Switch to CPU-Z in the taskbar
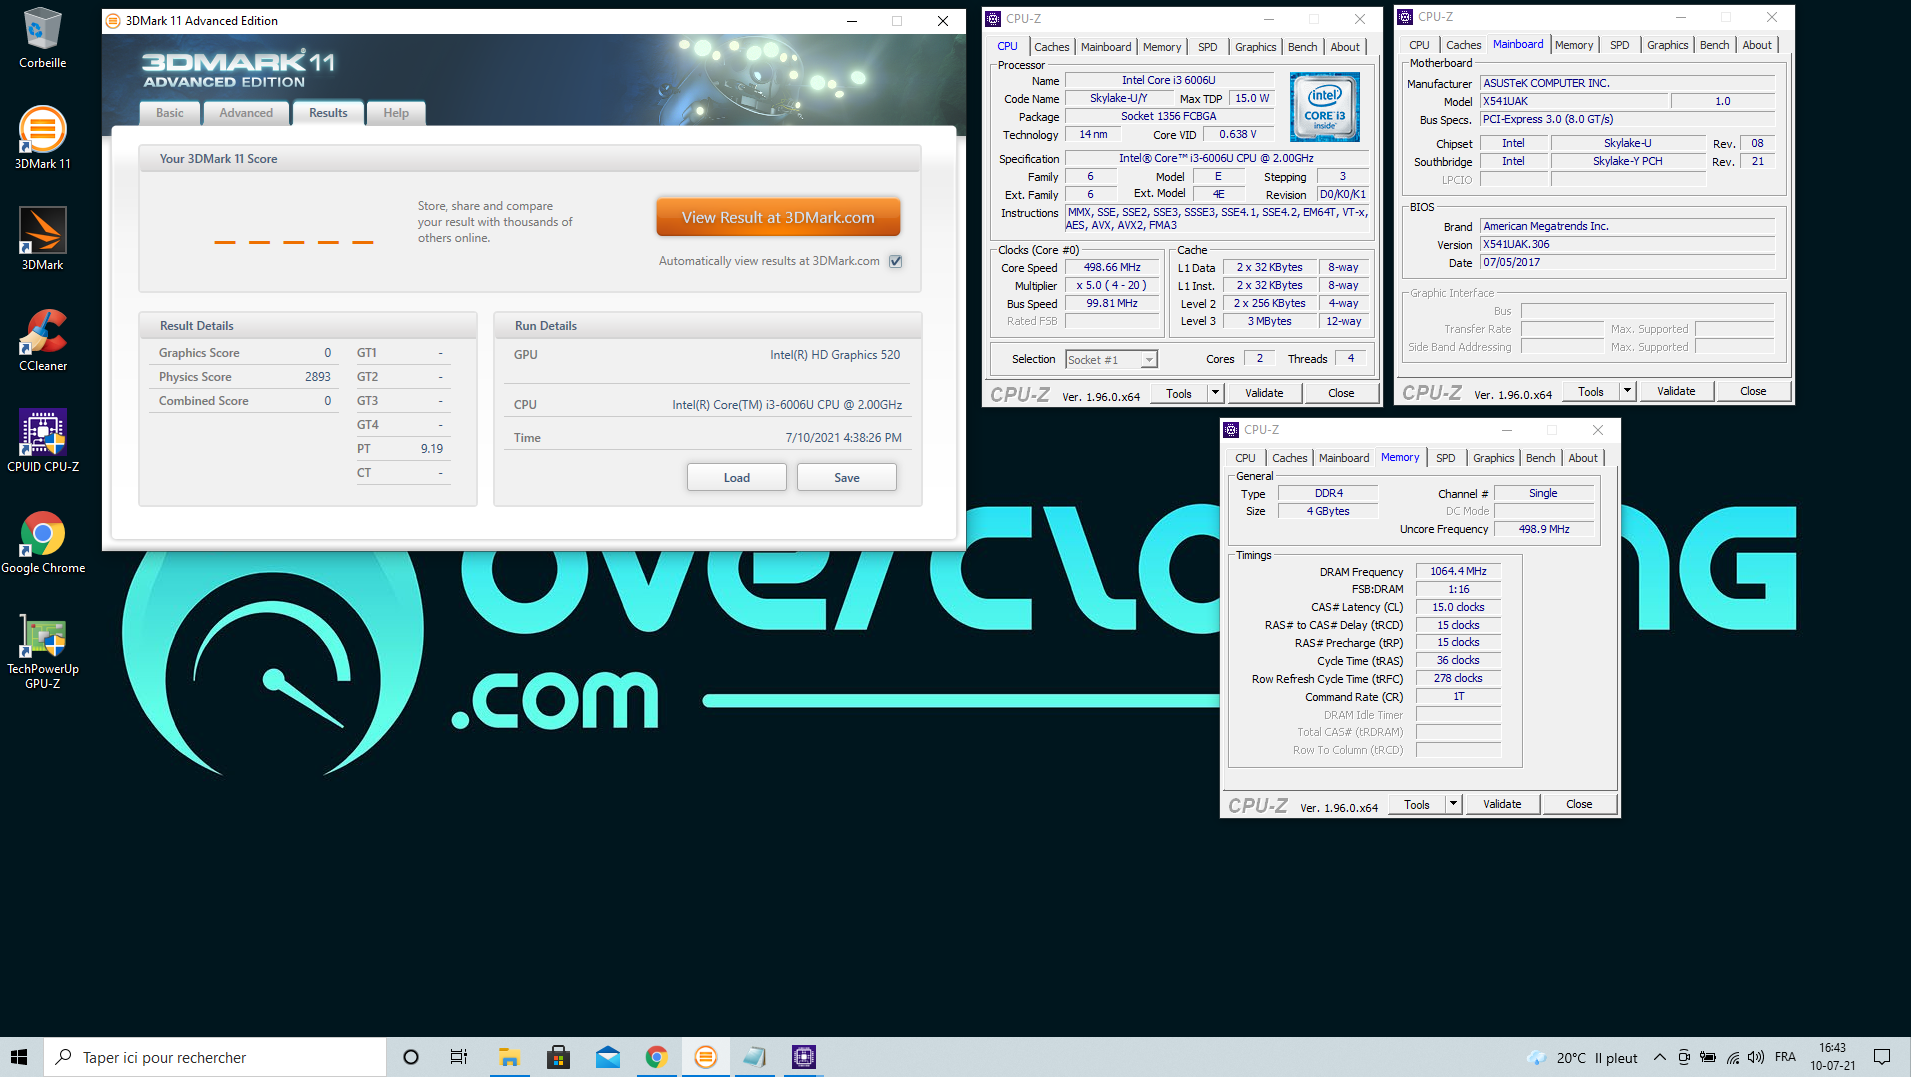 (x=803, y=1057)
